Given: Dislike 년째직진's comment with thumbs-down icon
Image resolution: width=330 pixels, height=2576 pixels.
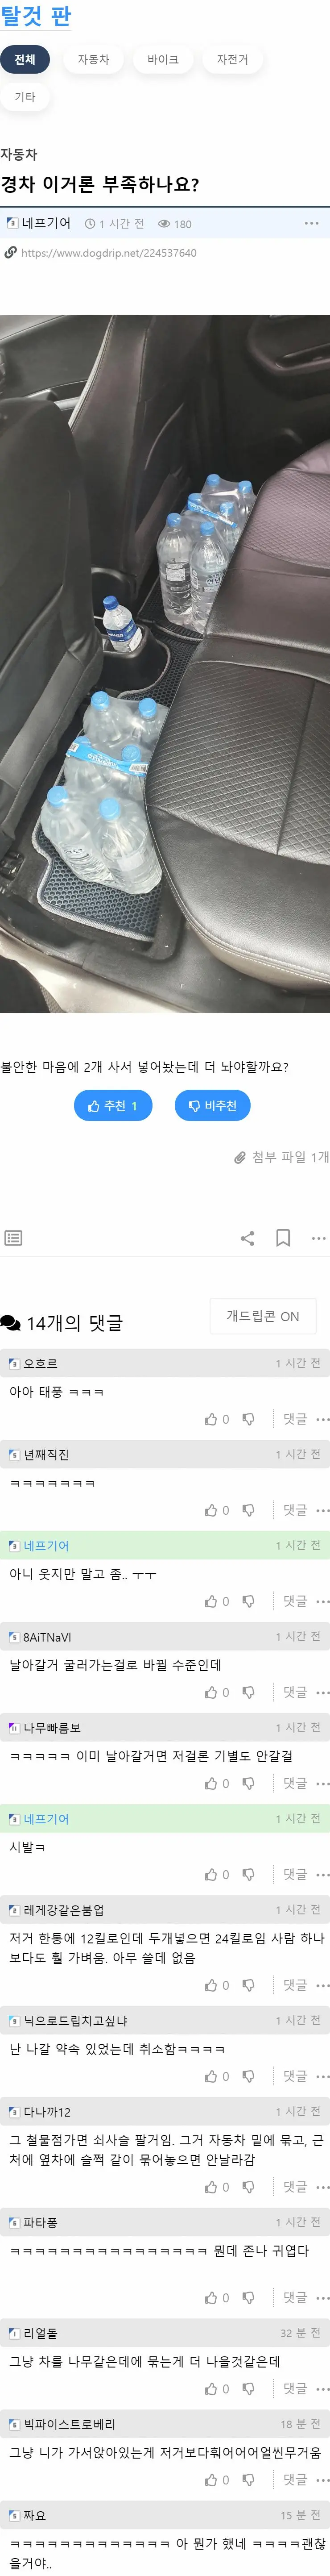Looking at the screenshot, I should click(248, 1510).
